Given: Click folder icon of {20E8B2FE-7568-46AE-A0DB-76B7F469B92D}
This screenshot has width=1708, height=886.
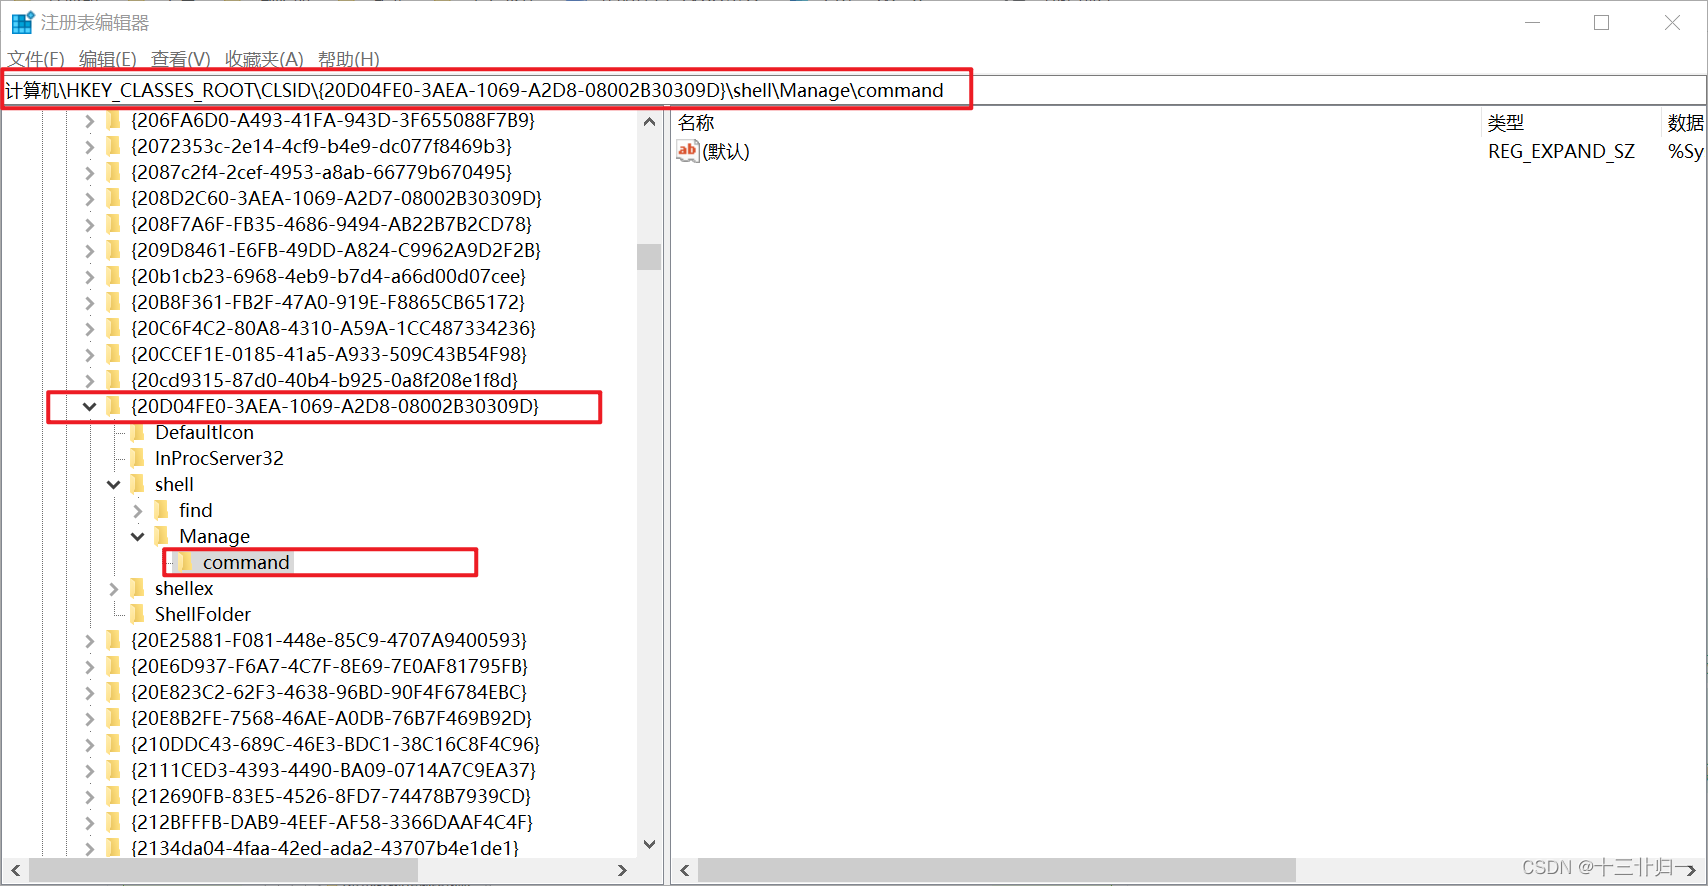Looking at the screenshot, I should (x=113, y=718).
